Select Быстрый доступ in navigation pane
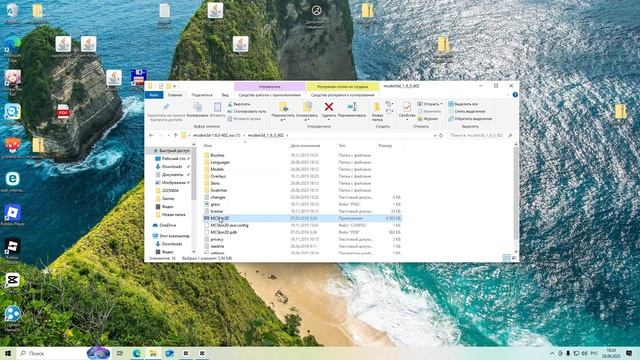Viewport: 640px width, 360px height. pyautogui.click(x=171, y=151)
